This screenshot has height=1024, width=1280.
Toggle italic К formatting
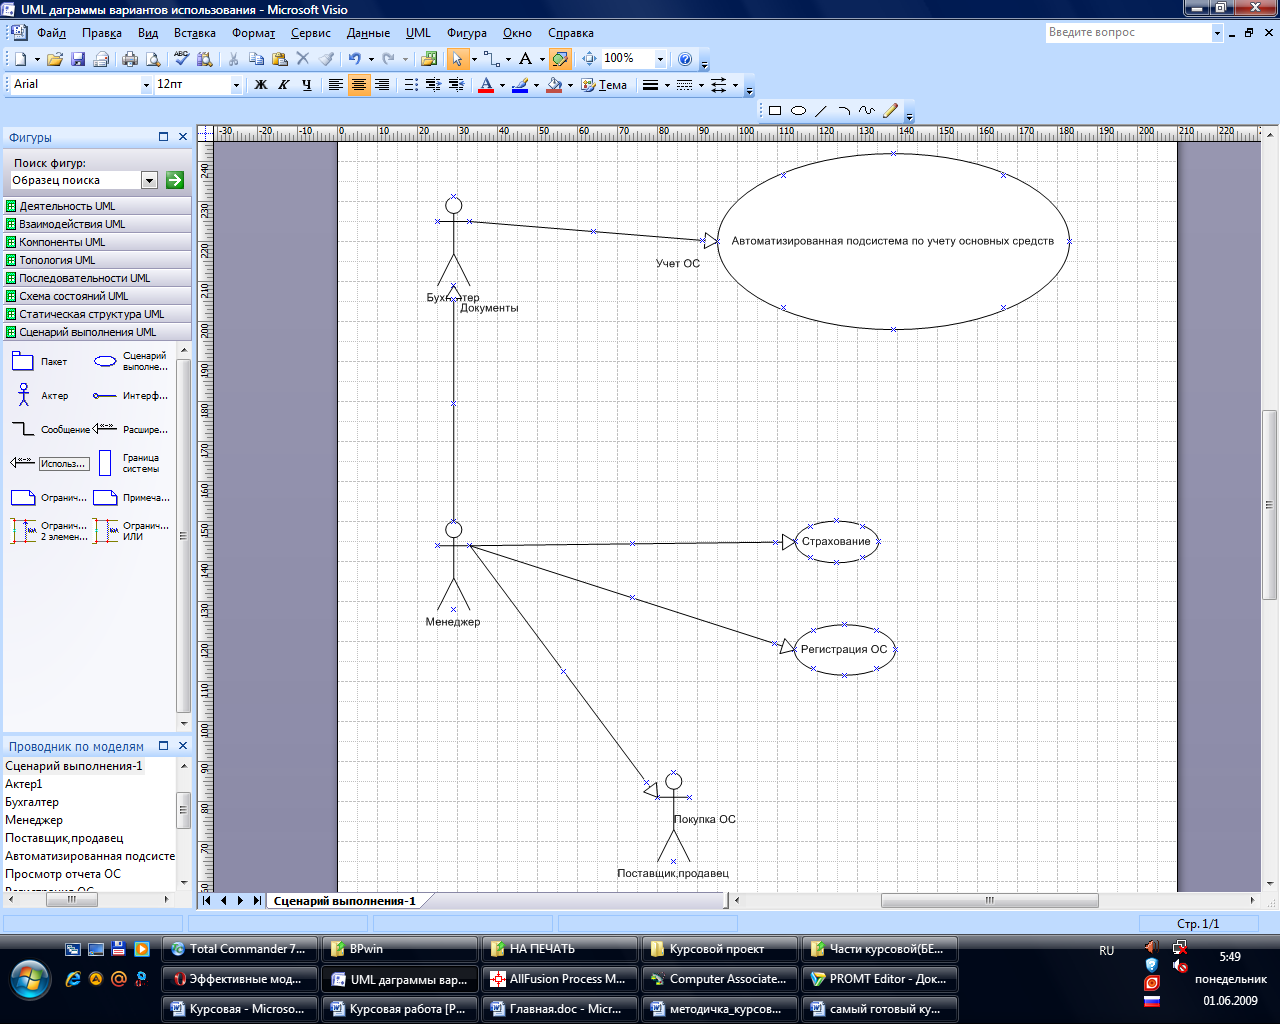[283, 85]
